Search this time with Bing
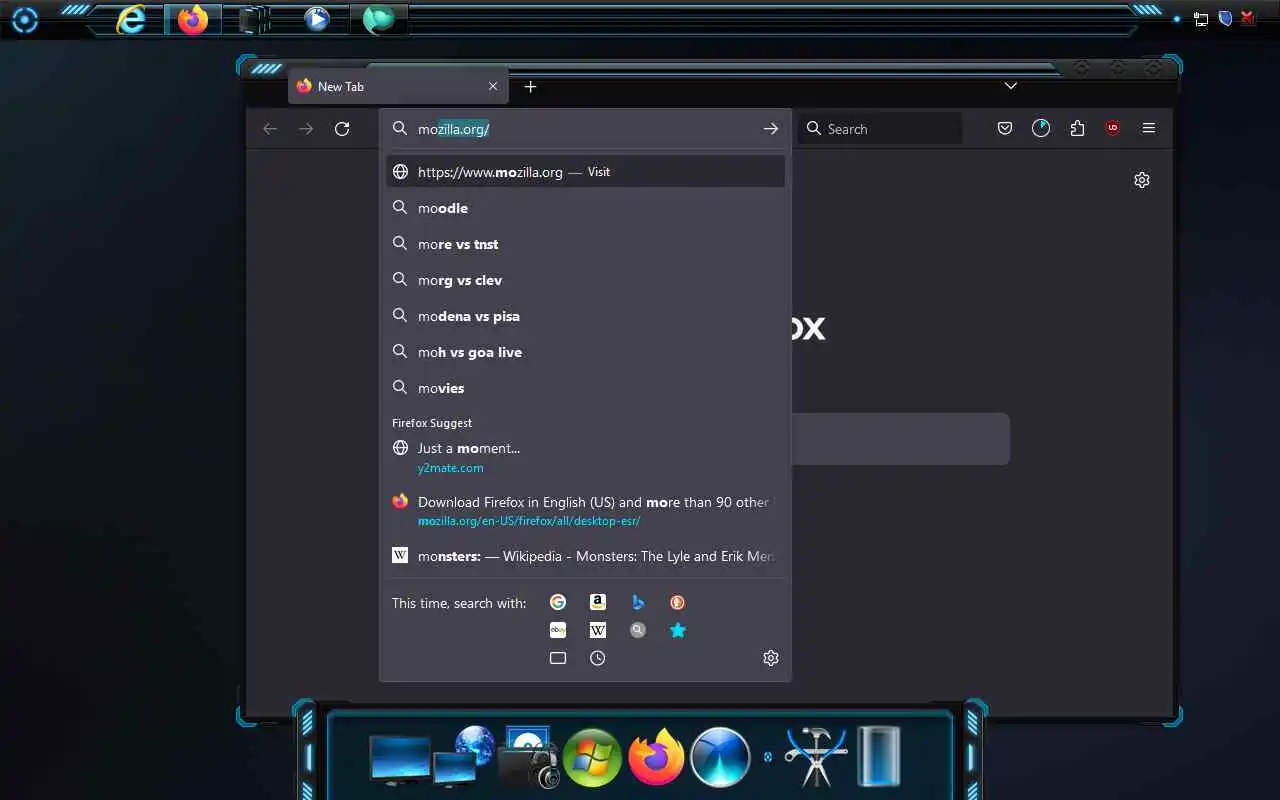This screenshot has height=800, width=1280. tap(638, 602)
